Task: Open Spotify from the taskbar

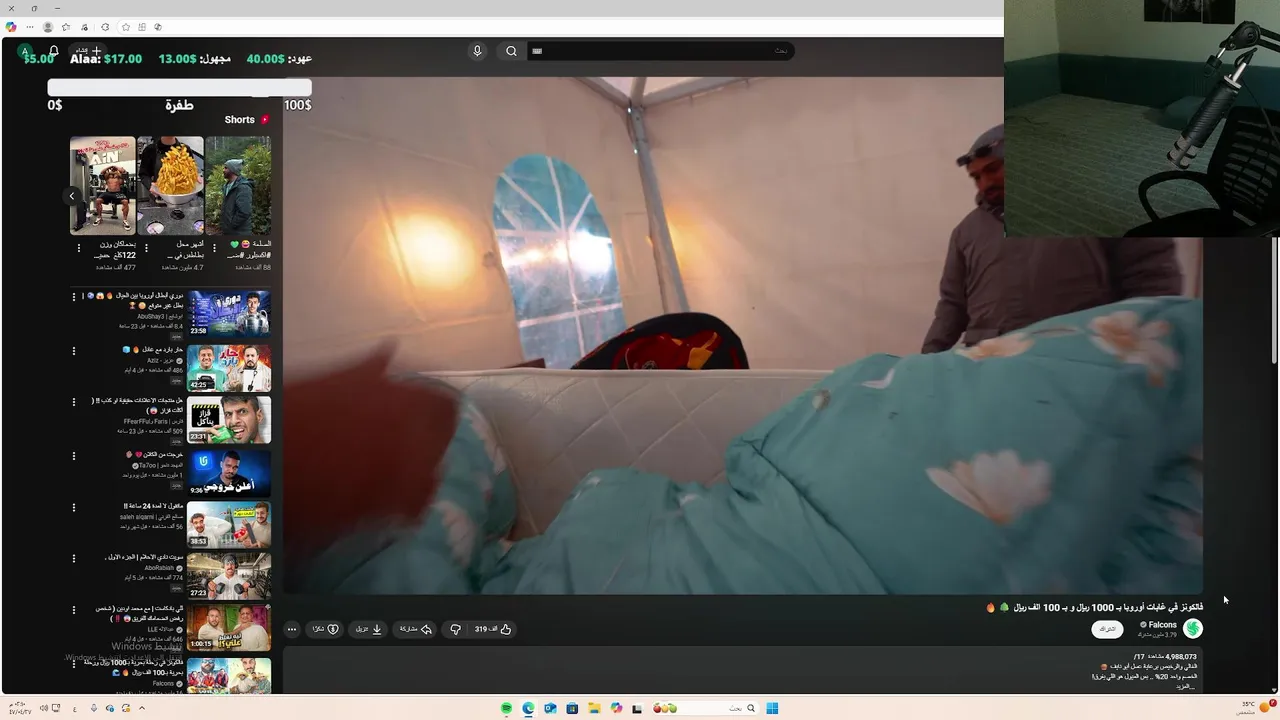Action: 507,708
